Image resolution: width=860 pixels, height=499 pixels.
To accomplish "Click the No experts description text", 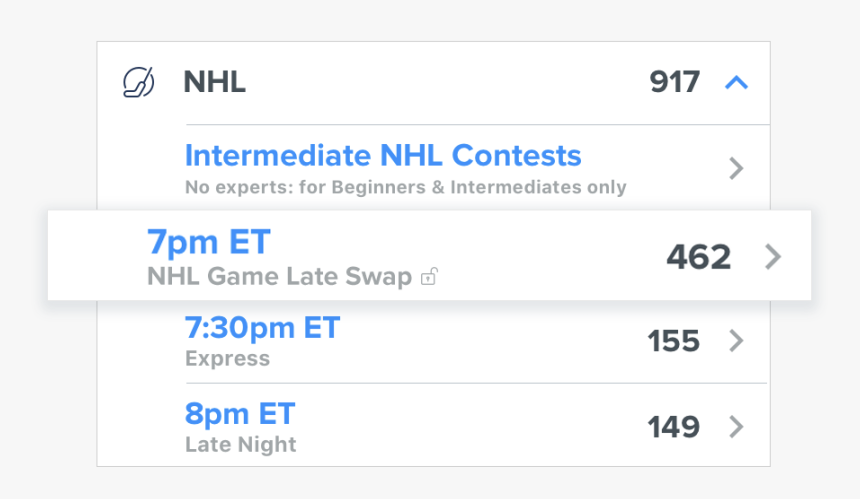I will (x=405, y=187).
